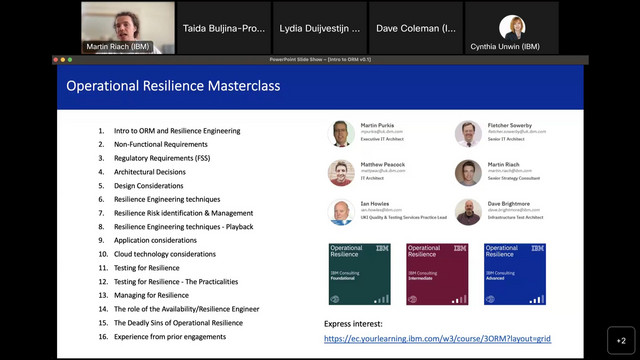Close the PowerPoint Slide Show window

pyautogui.click(x=56, y=60)
